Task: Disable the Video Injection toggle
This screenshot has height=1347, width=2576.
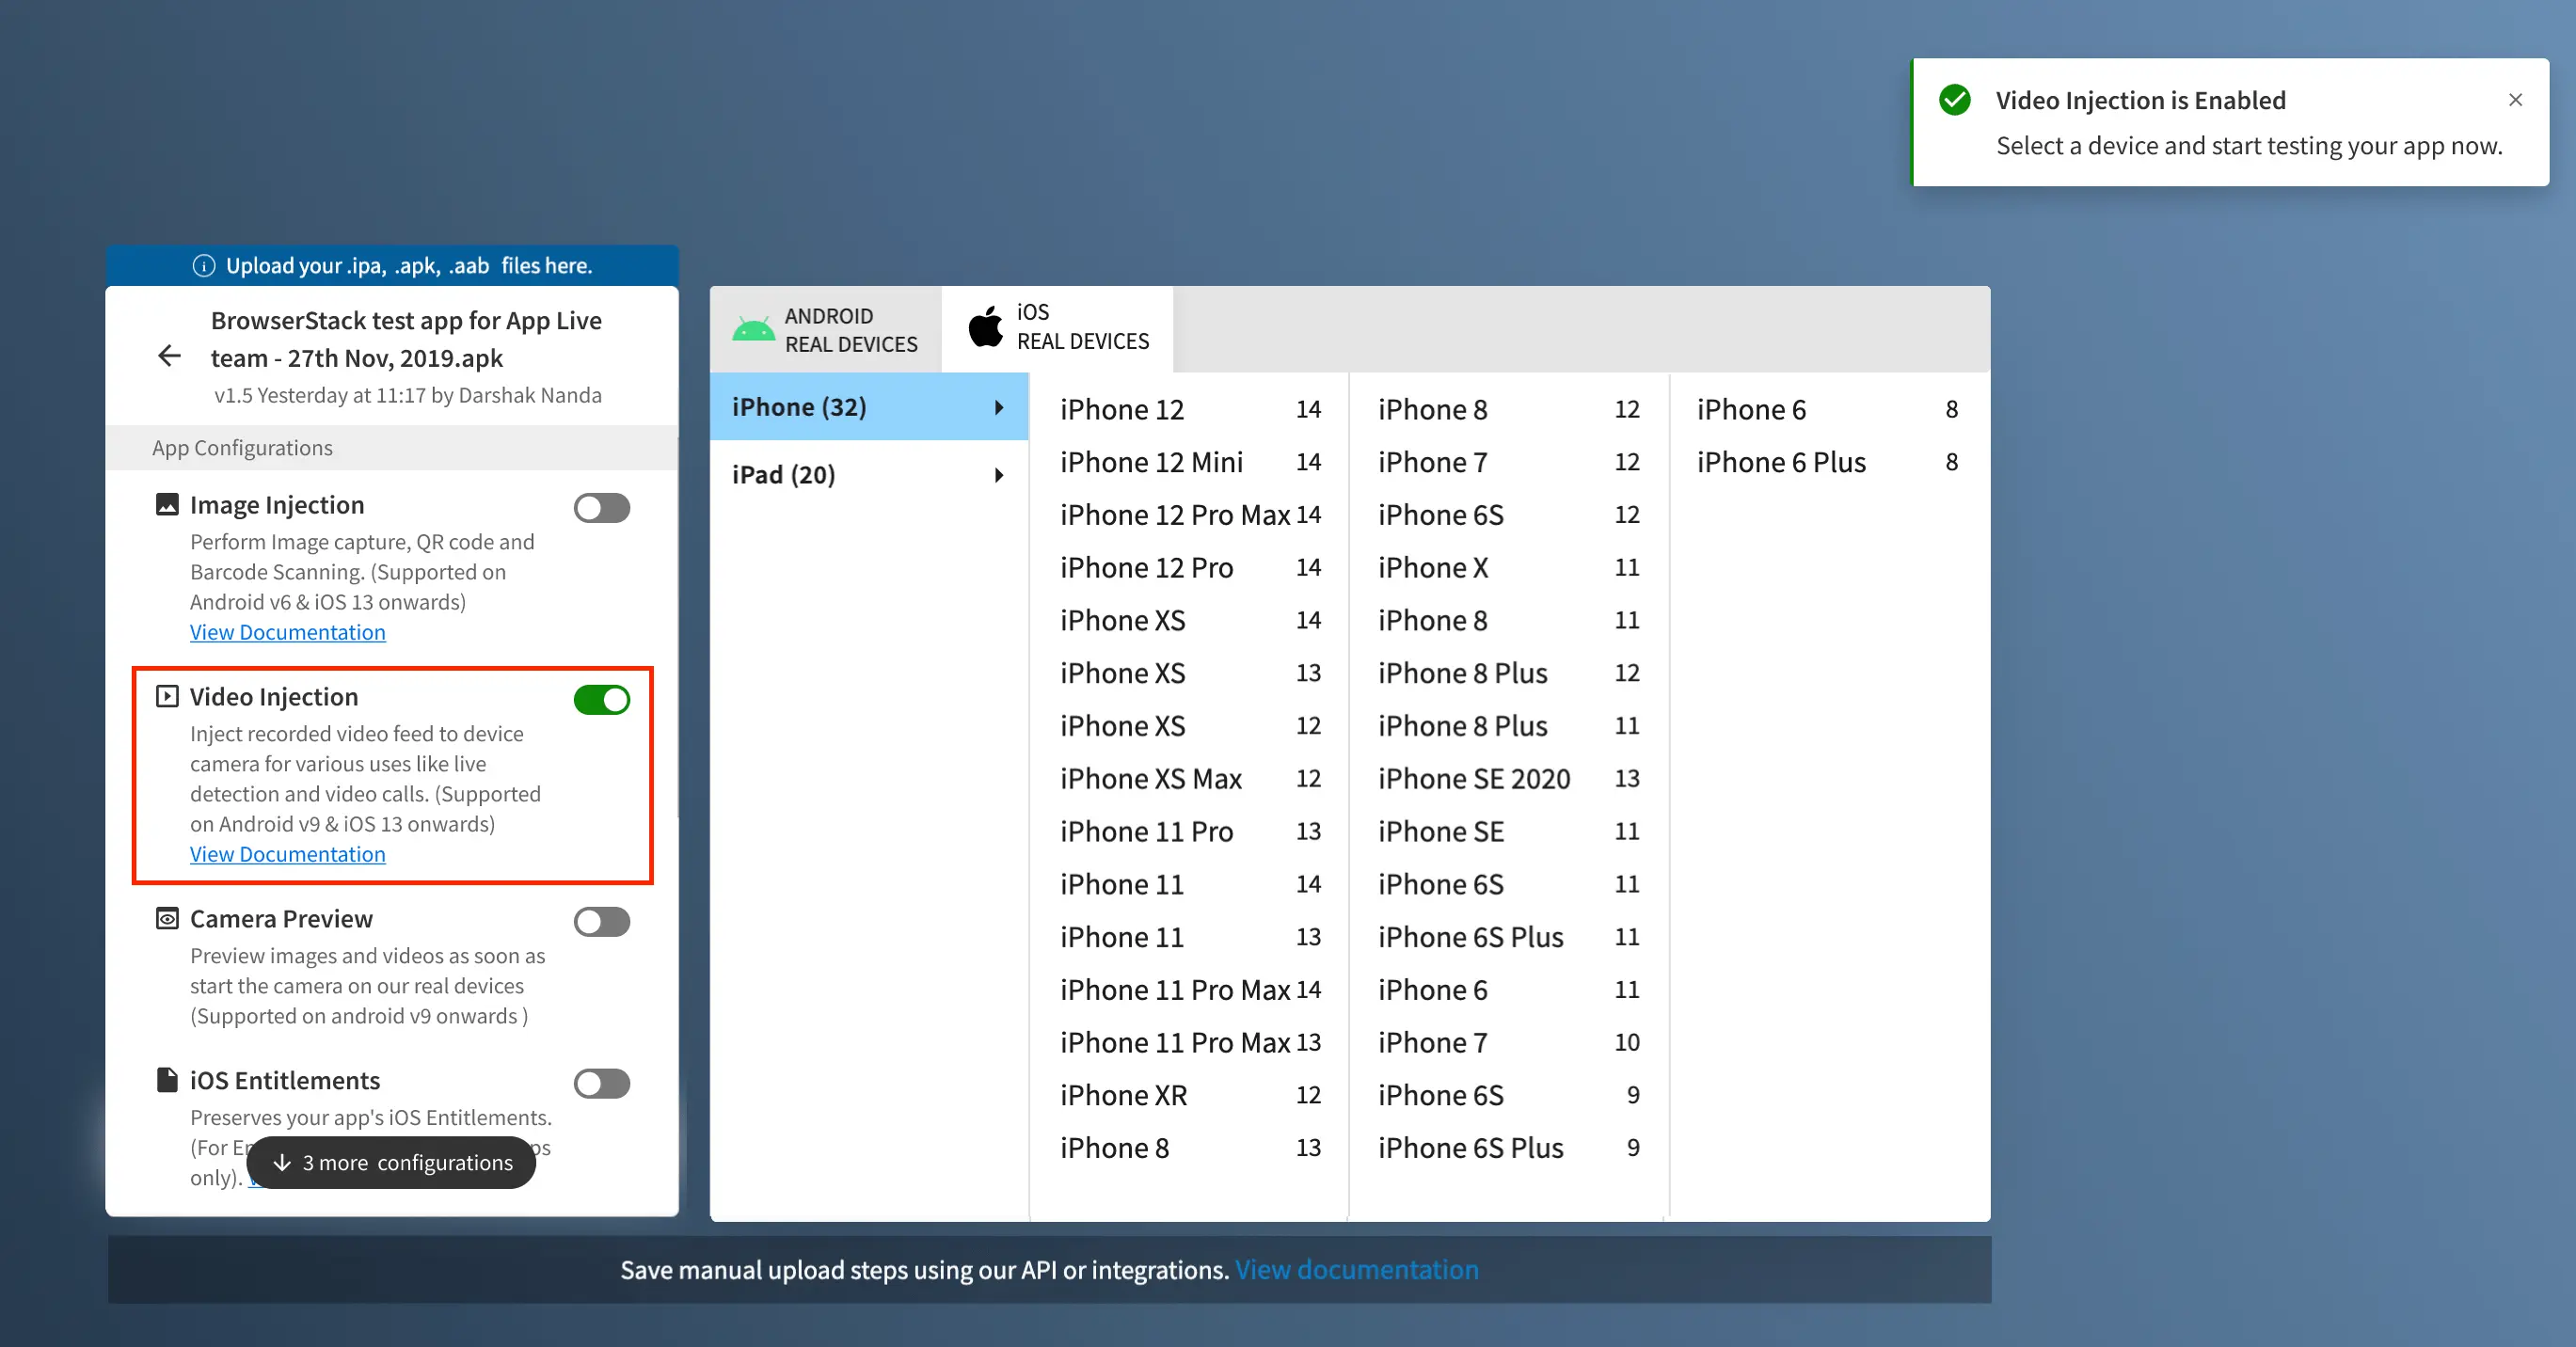Action: pos(601,700)
